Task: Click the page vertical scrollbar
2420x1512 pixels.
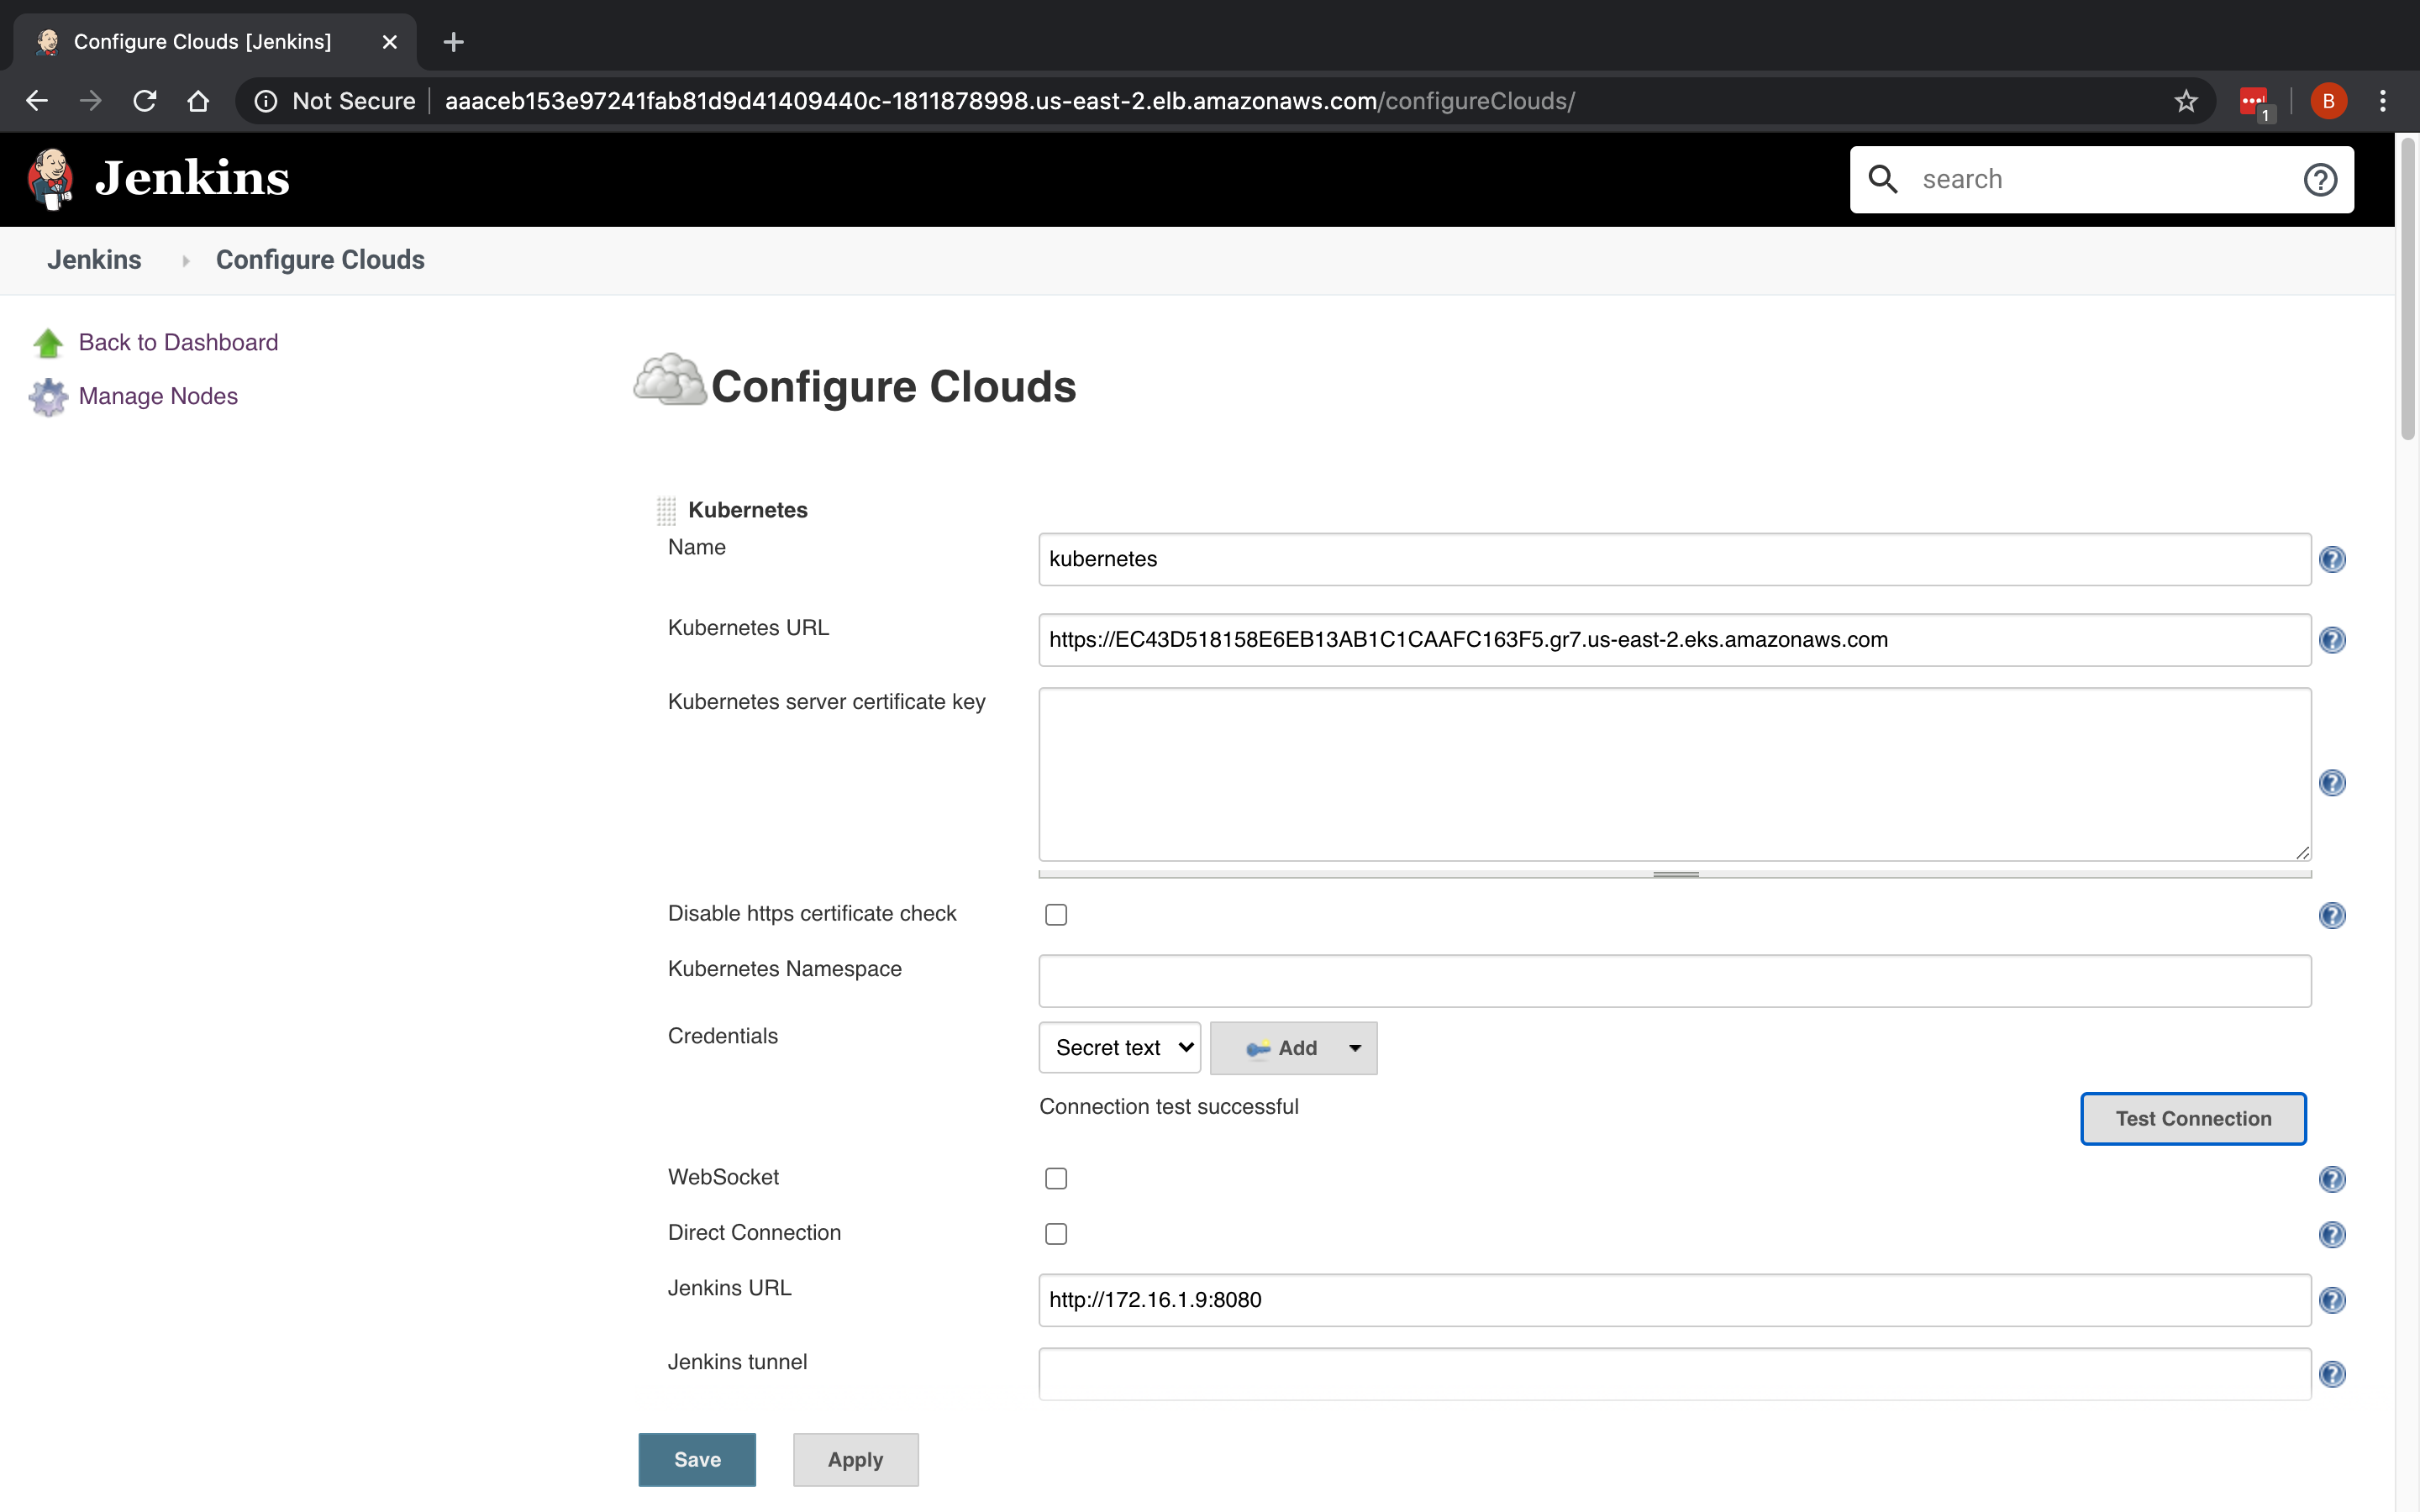Action: click(2408, 289)
